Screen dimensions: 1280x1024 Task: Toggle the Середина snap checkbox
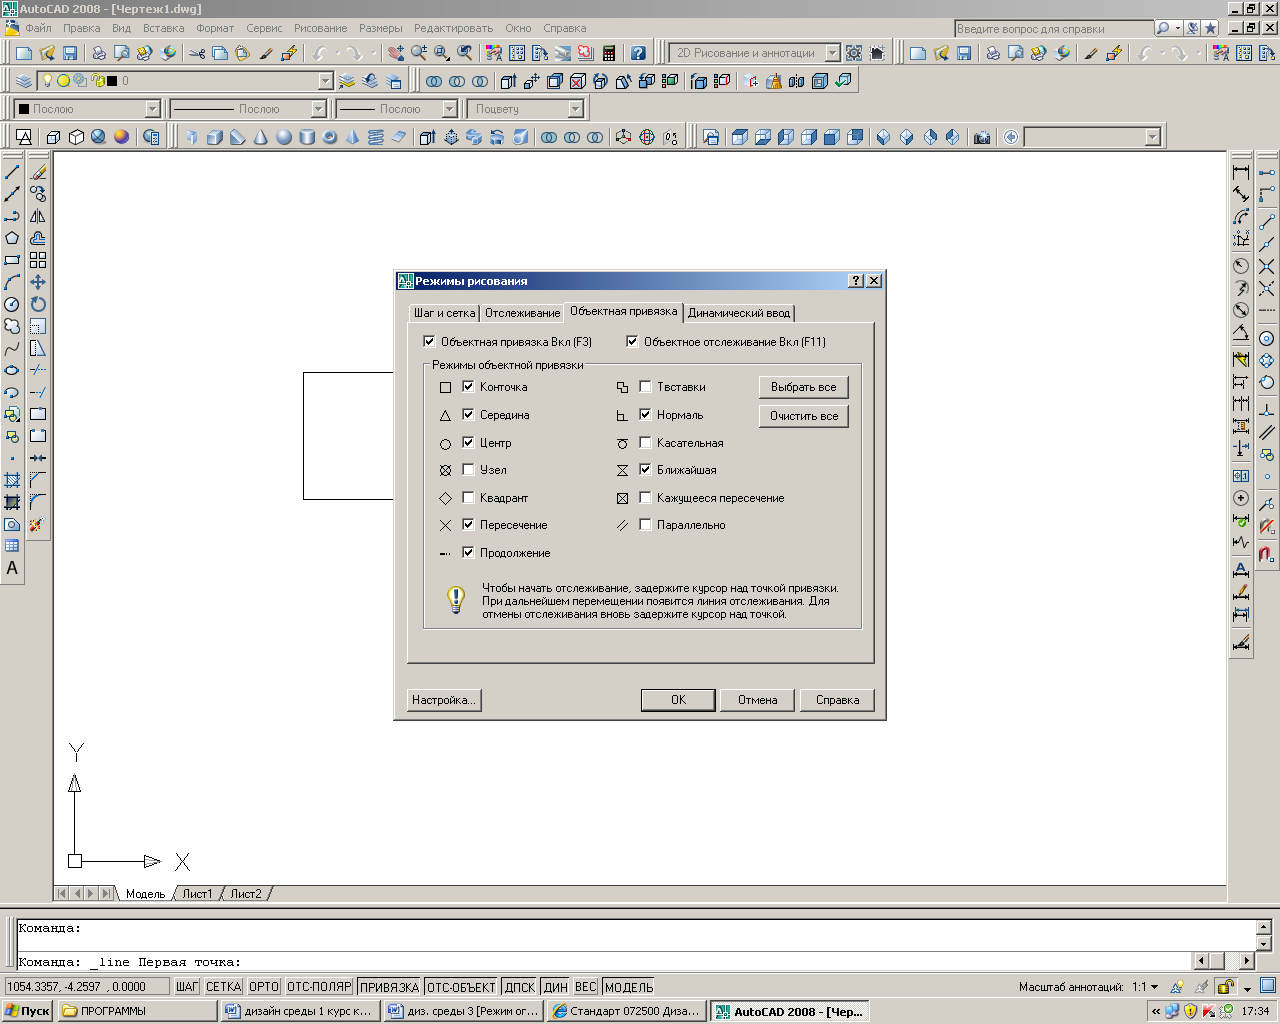point(468,415)
